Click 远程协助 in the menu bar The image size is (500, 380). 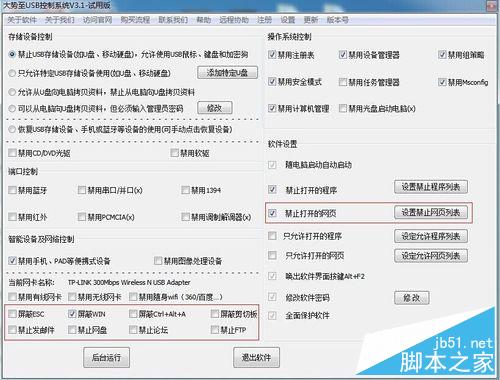click(x=234, y=20)
